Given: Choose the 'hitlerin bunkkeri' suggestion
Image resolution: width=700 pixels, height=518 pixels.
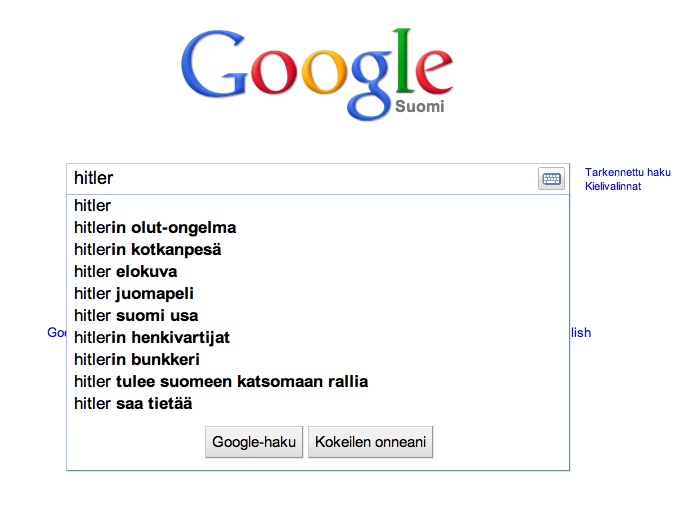Looking at the screenshot, I should coord(137,360).
